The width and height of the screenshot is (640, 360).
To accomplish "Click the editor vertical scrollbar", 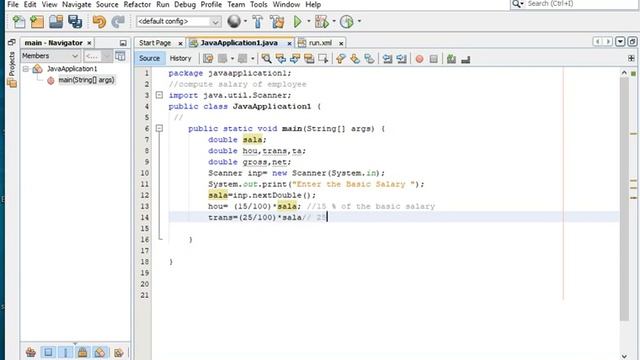I will click(624, 198).
